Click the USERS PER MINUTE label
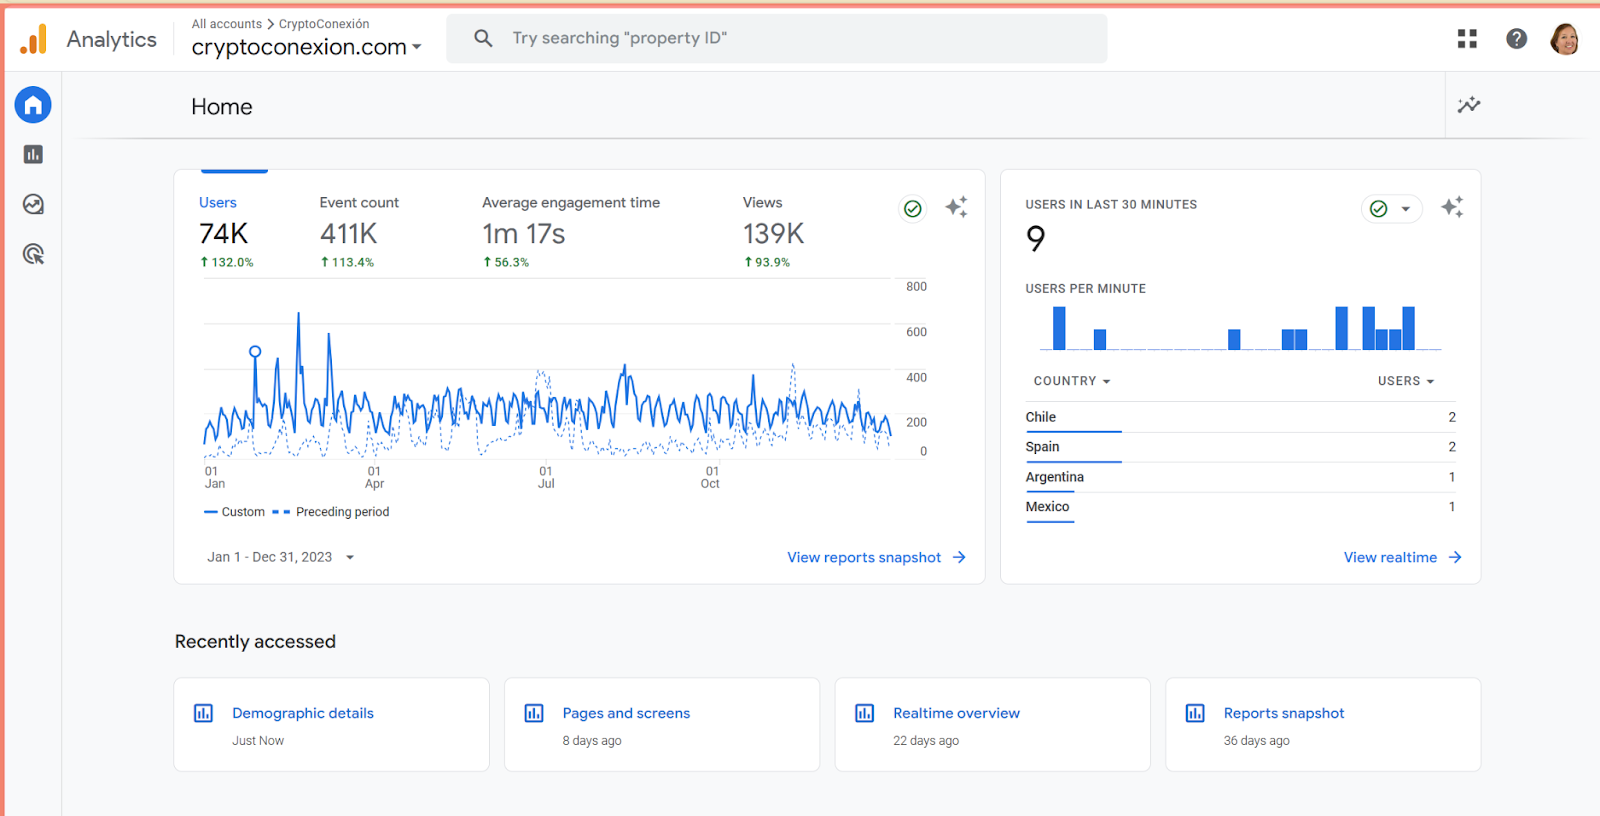 1086,289
